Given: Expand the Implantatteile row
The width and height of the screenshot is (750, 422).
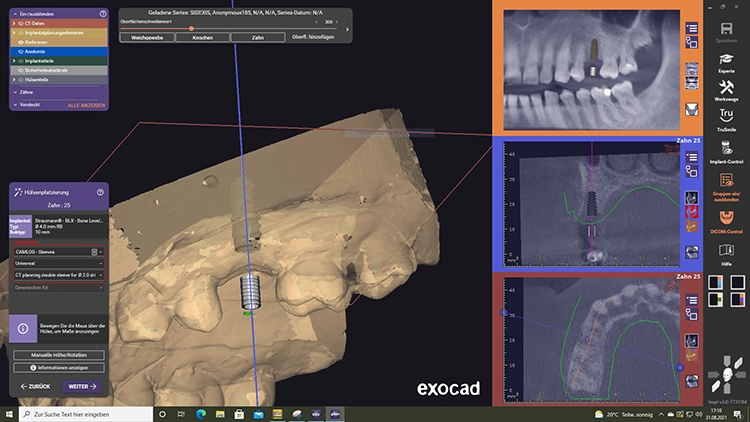Looking at the screenshot, I should click(14, 61).
